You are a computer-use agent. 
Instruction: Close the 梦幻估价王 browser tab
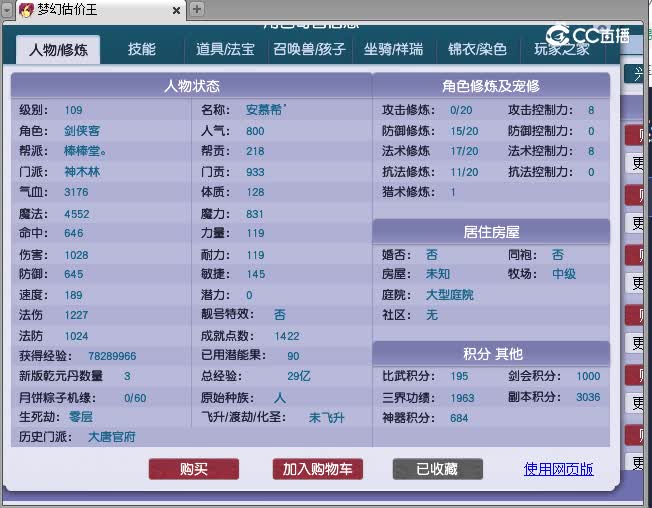[x=176, y=10]
